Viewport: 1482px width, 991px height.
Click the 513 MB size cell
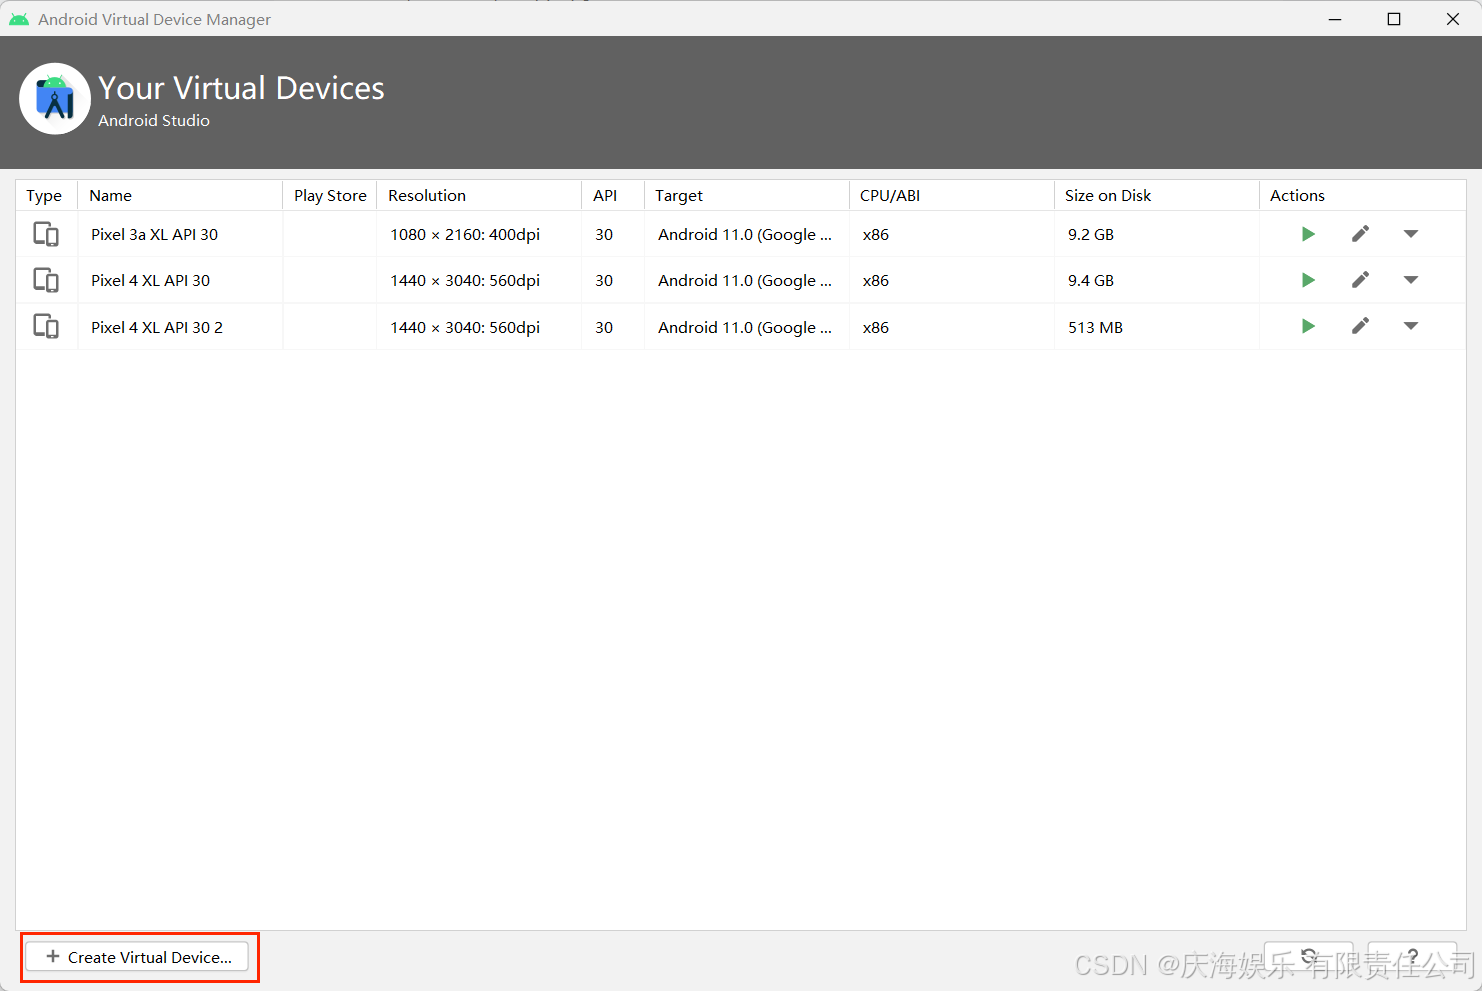tap(1157, 327)
